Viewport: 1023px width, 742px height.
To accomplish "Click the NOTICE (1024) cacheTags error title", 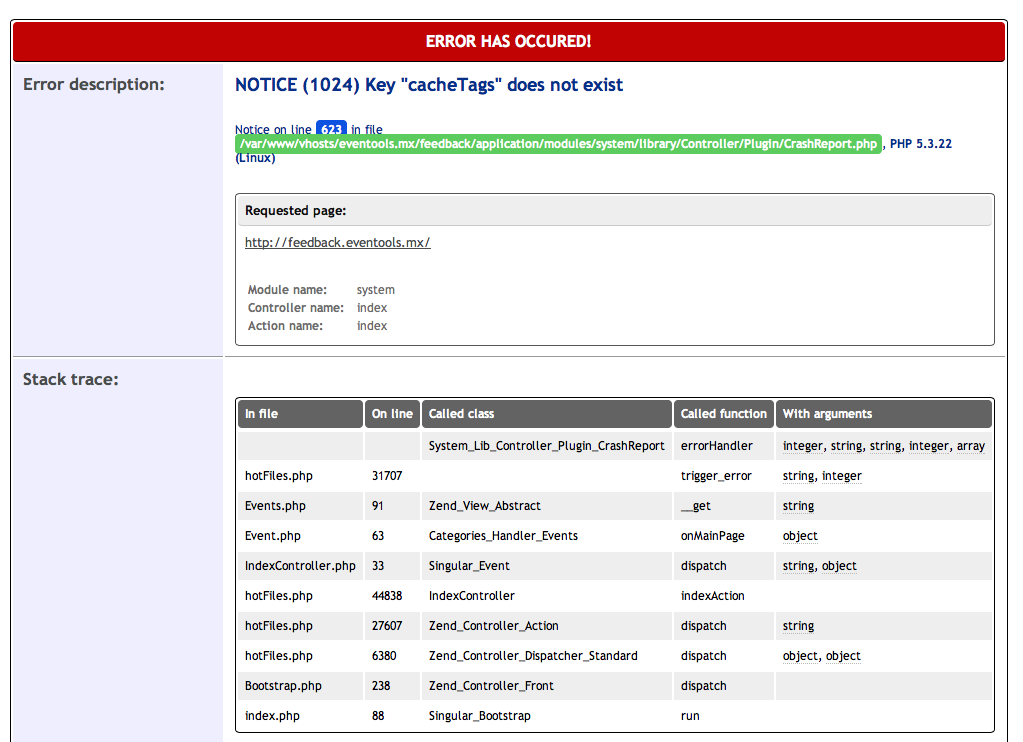I will [x=429, y=85].
